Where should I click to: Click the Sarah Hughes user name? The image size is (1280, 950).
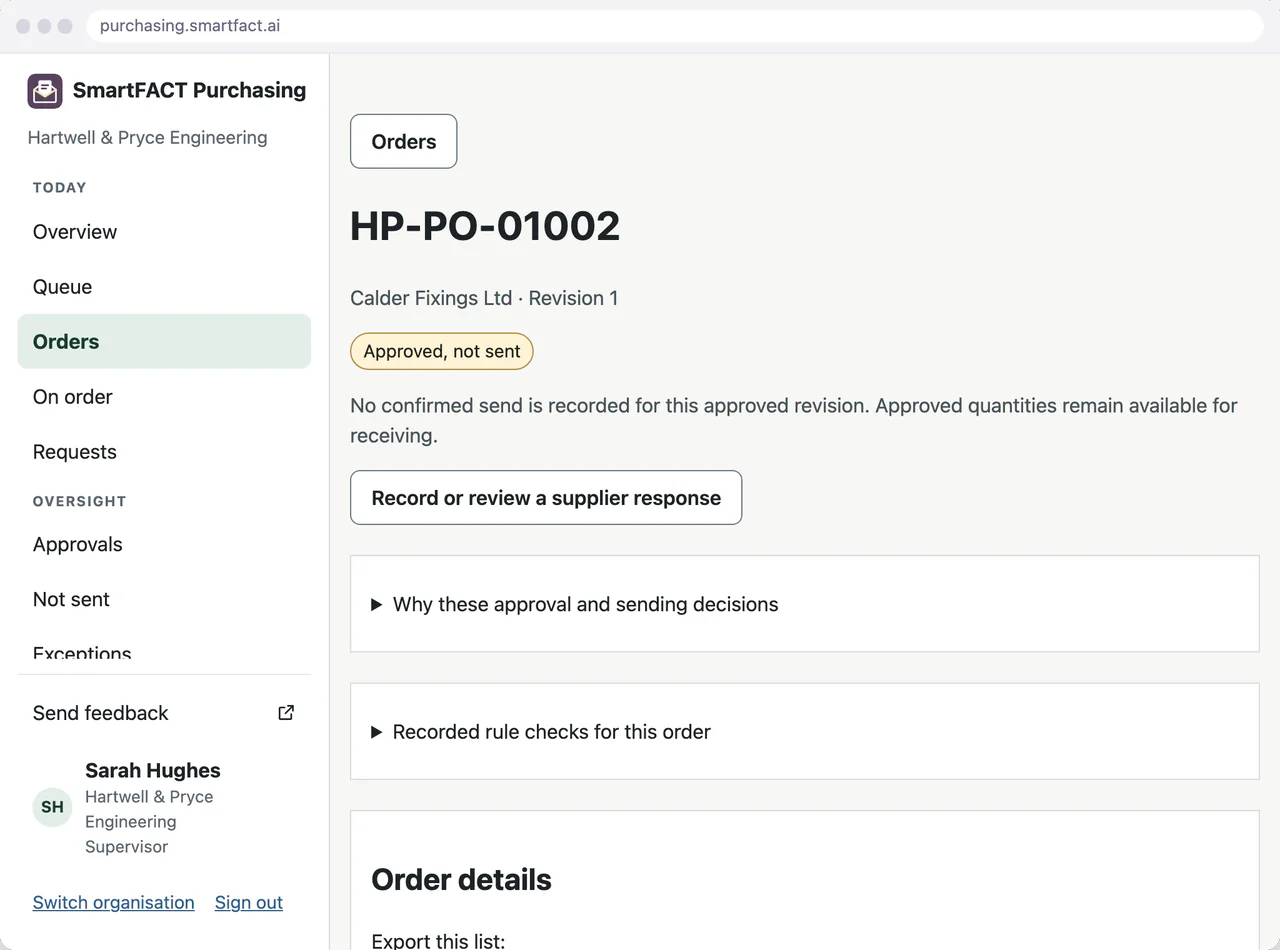[x=153, y=771]
